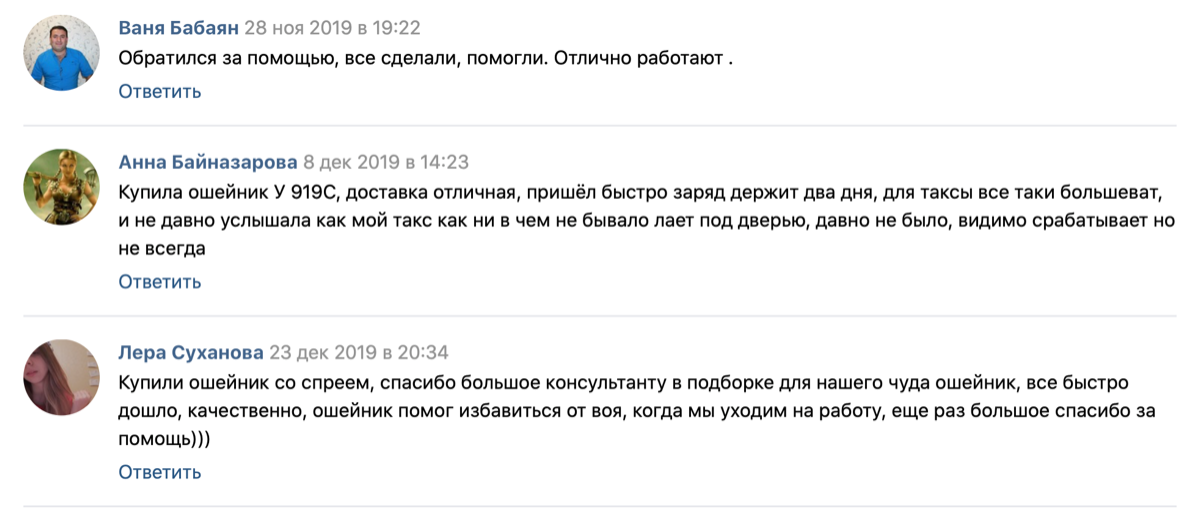Click the line starting 'Купили ошейник со спреем'
Viewport: 1200px width, 513px height.
point(623,383)
